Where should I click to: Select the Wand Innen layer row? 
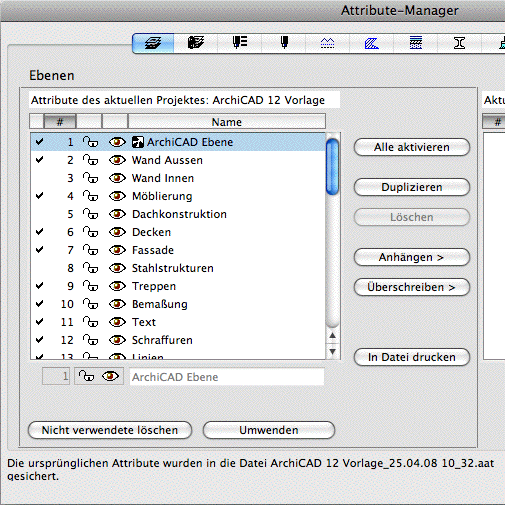pyautogui.click(x=178, y=178)
